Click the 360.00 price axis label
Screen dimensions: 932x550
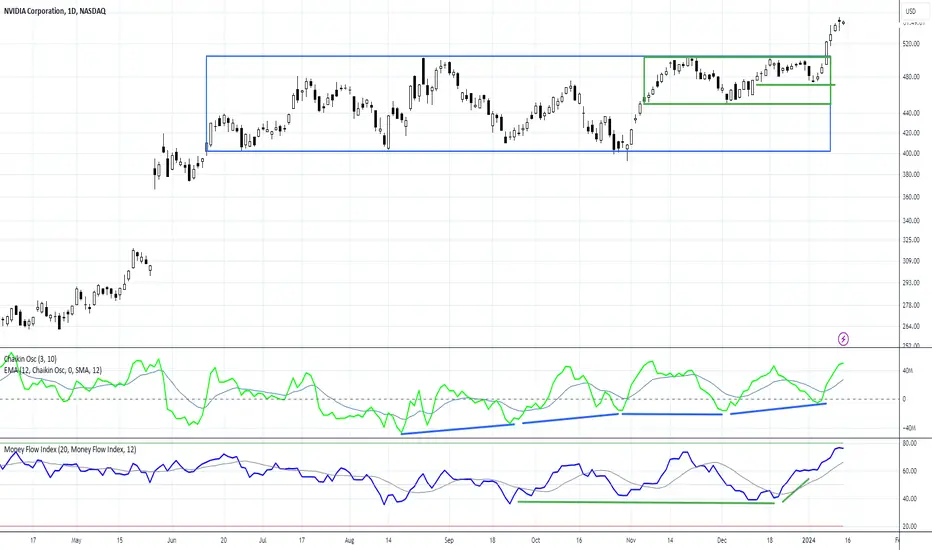[911, 197]
